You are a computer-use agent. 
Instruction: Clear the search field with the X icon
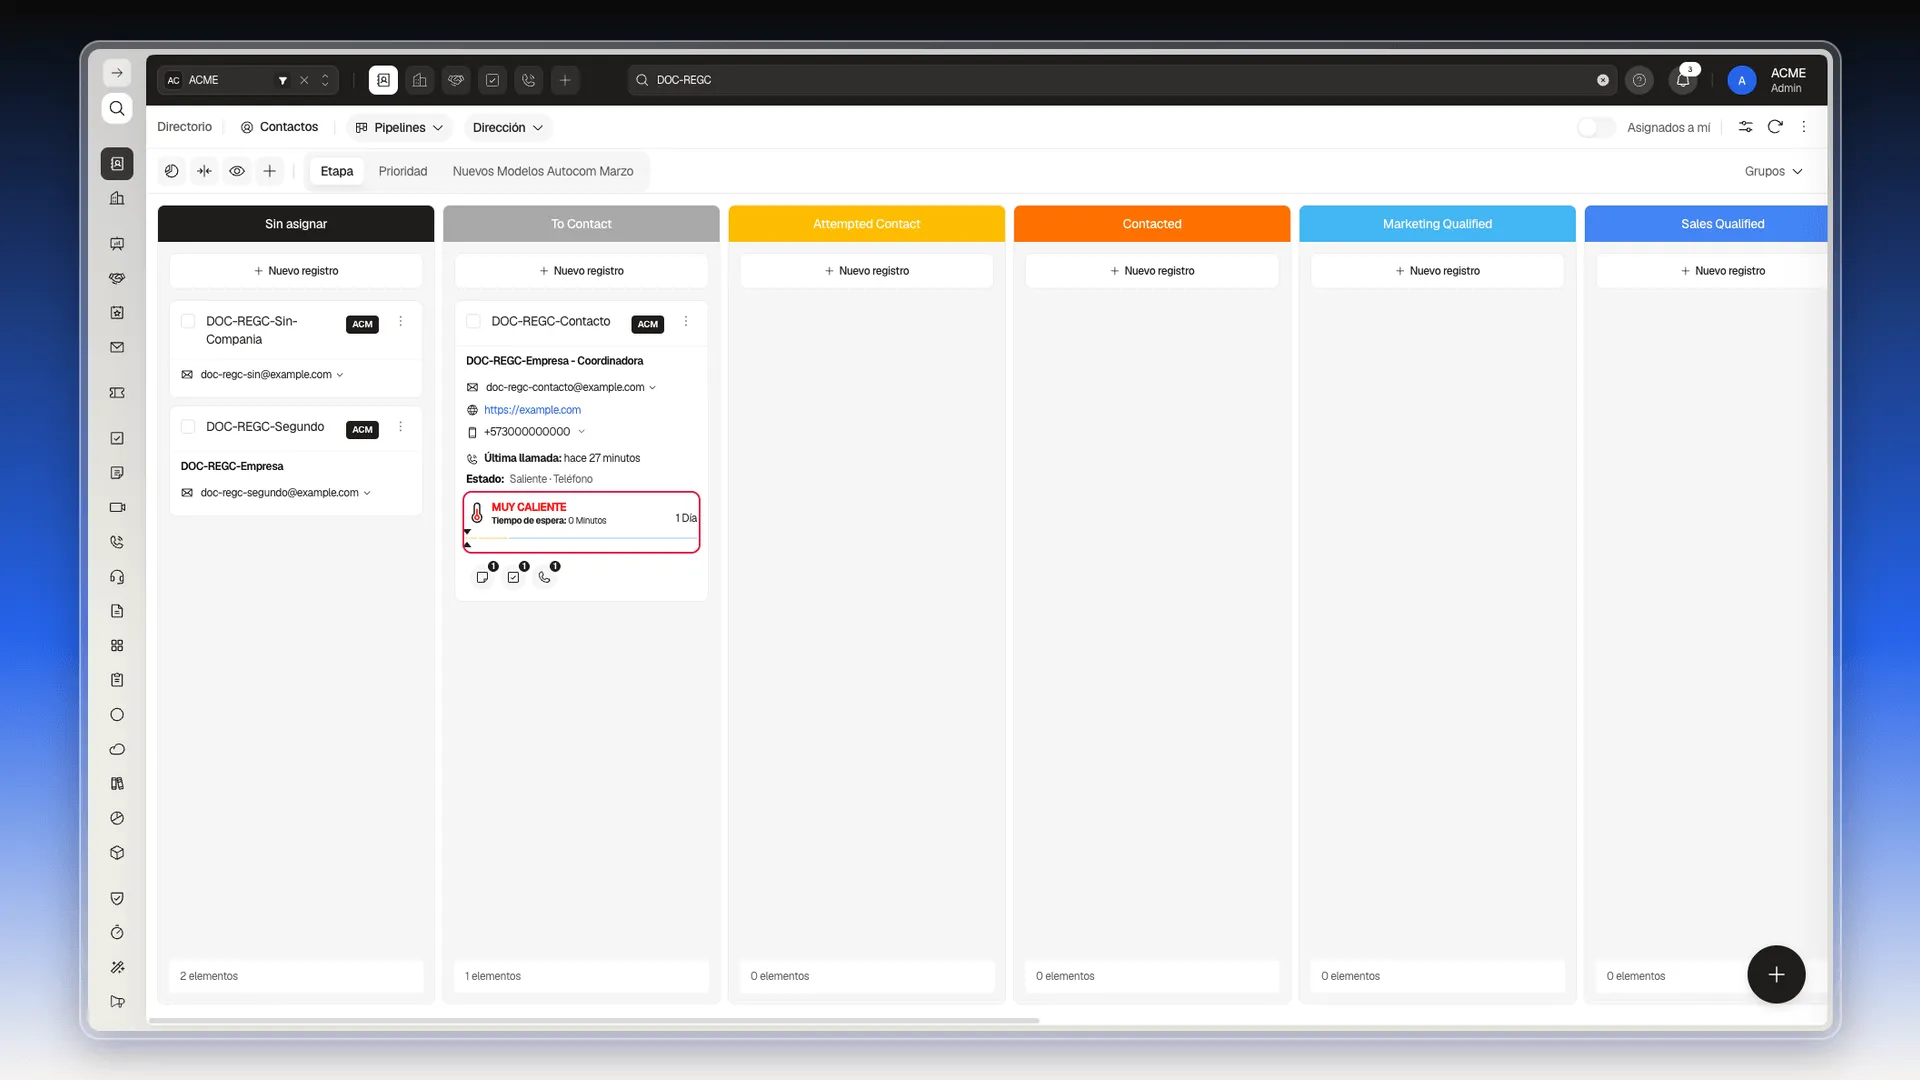pyautogui.click(x=1603, y=80)
